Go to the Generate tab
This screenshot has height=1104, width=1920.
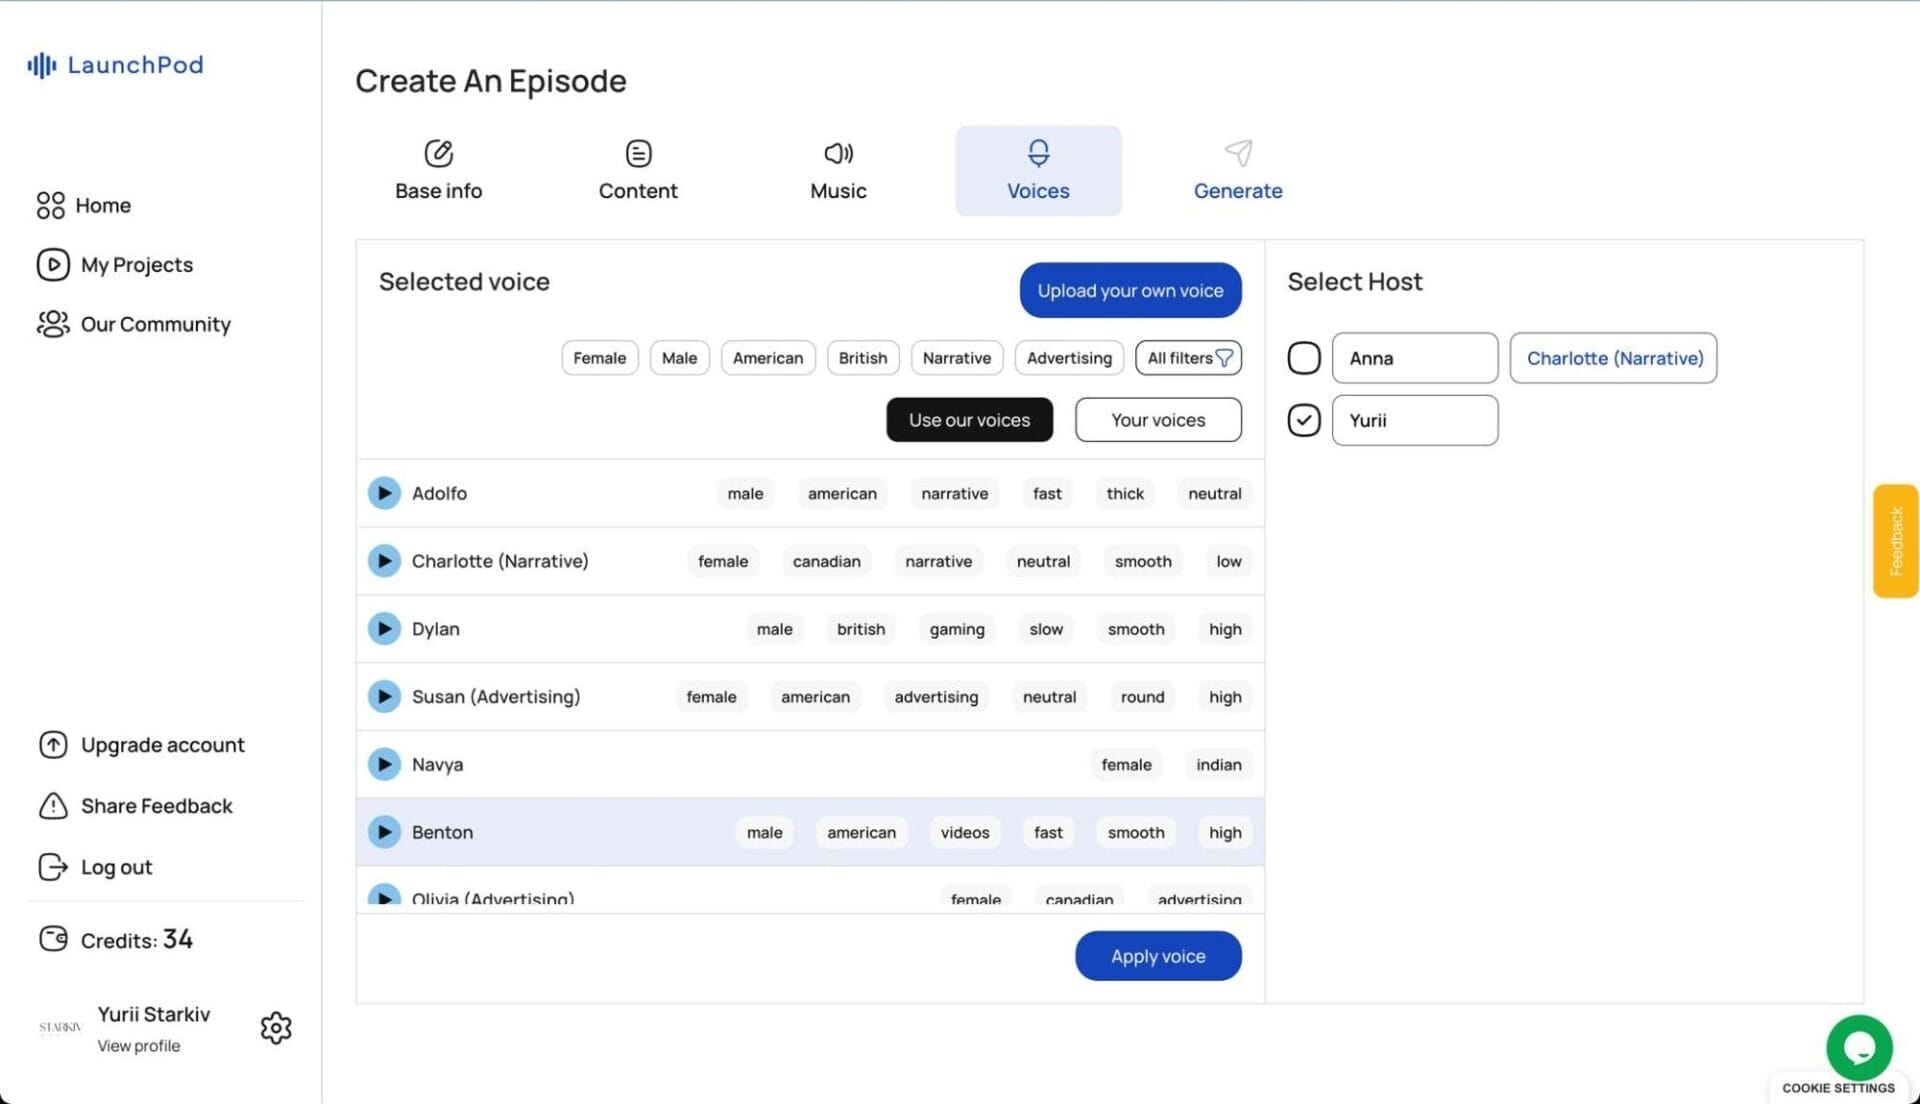[x=1237, y=171]
